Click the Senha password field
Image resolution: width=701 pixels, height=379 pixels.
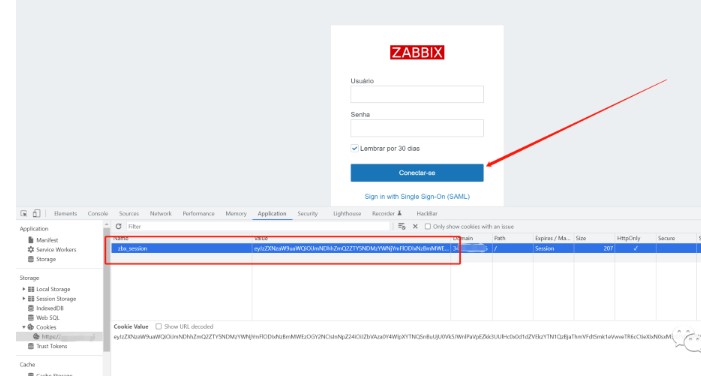pos(417,128)
